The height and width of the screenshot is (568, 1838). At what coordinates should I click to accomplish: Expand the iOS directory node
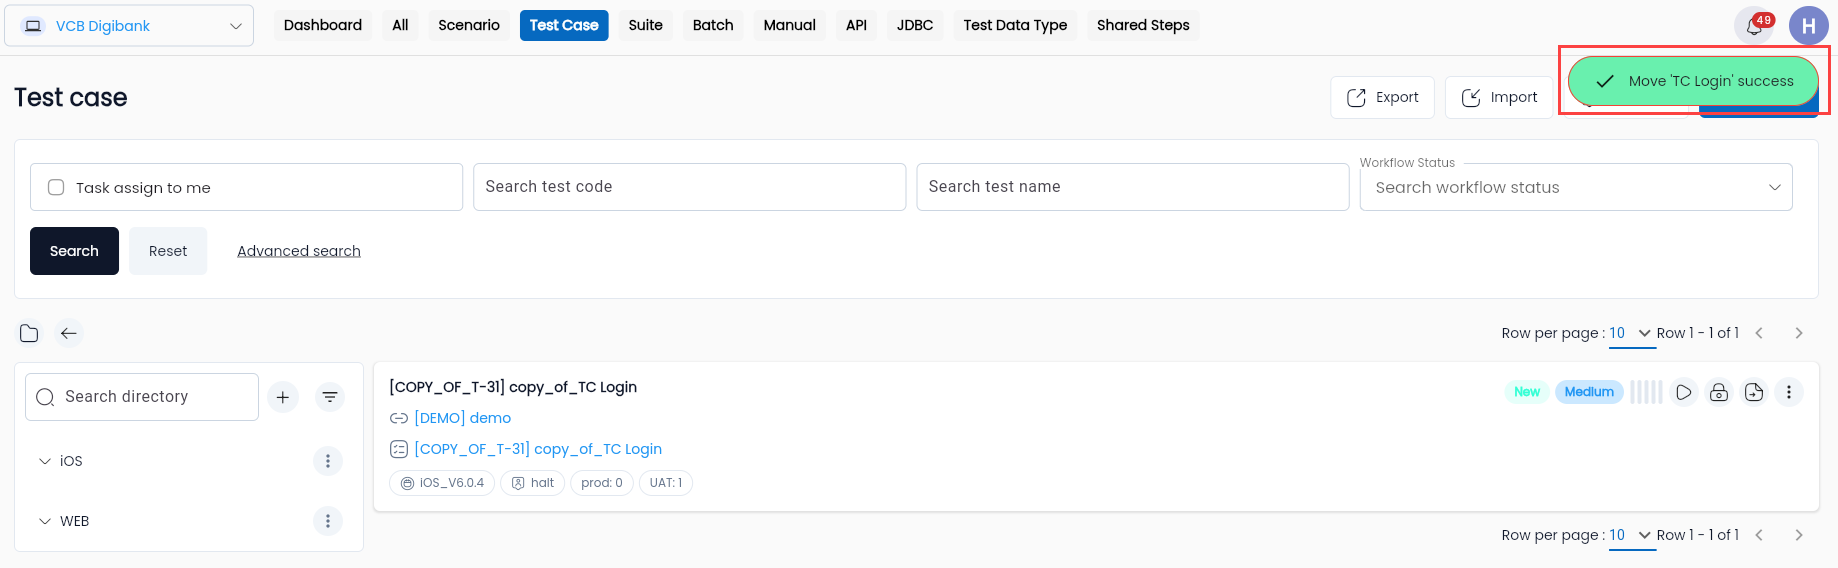click(45, 461)
